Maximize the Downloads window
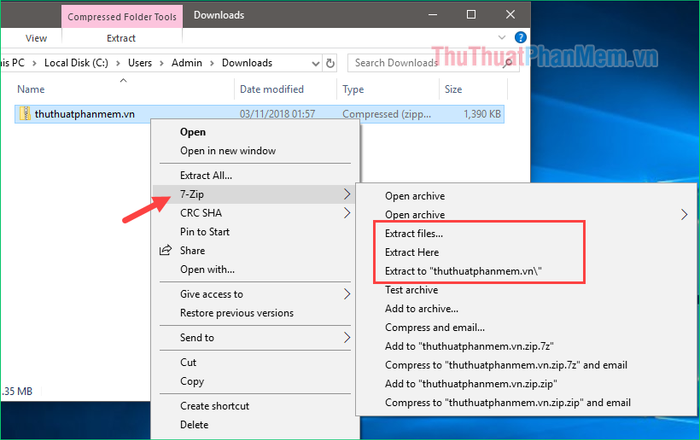 tap(471, 15)
